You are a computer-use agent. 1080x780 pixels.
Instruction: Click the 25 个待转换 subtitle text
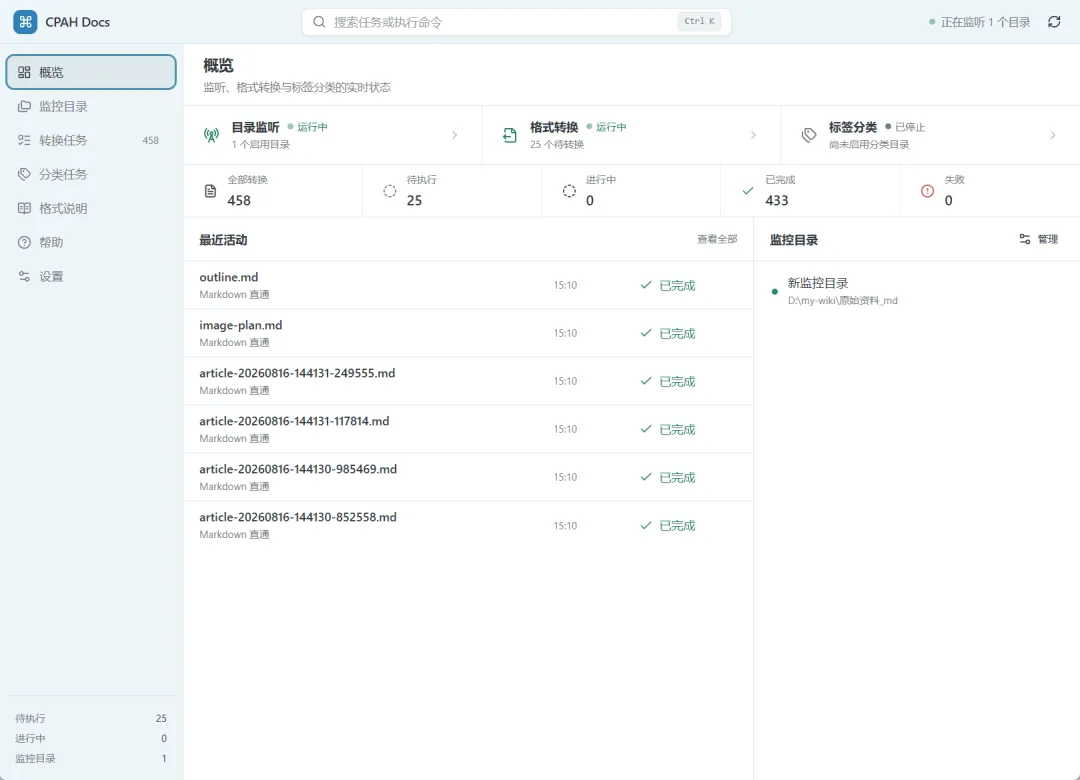(x=557, y=144)
